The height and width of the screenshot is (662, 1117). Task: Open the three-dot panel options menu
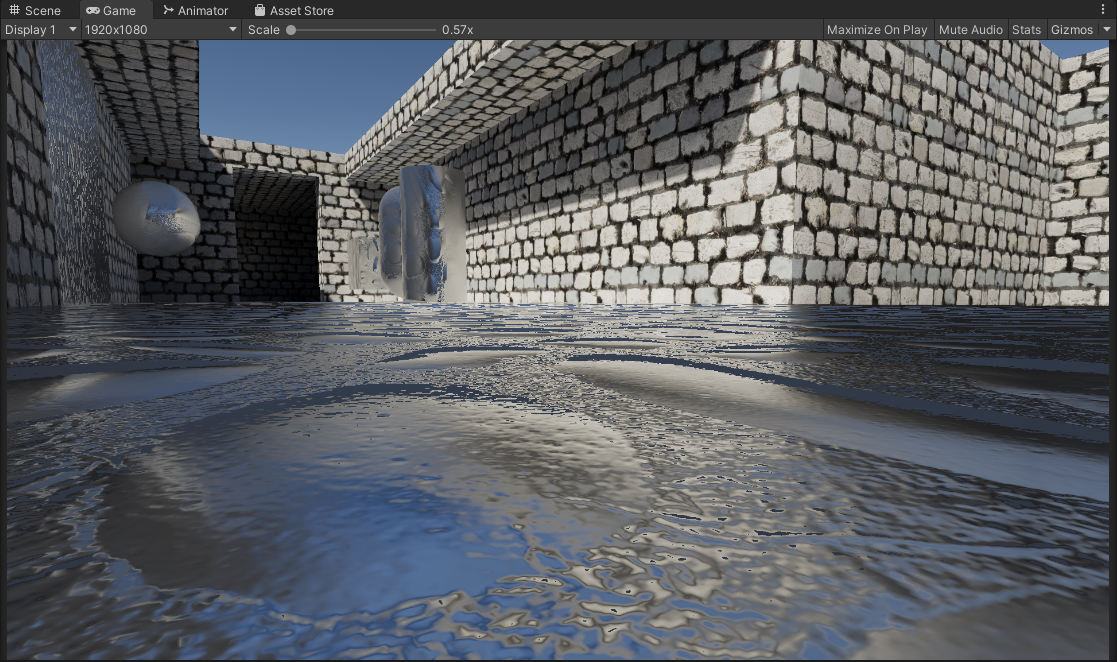(1103, 10)
